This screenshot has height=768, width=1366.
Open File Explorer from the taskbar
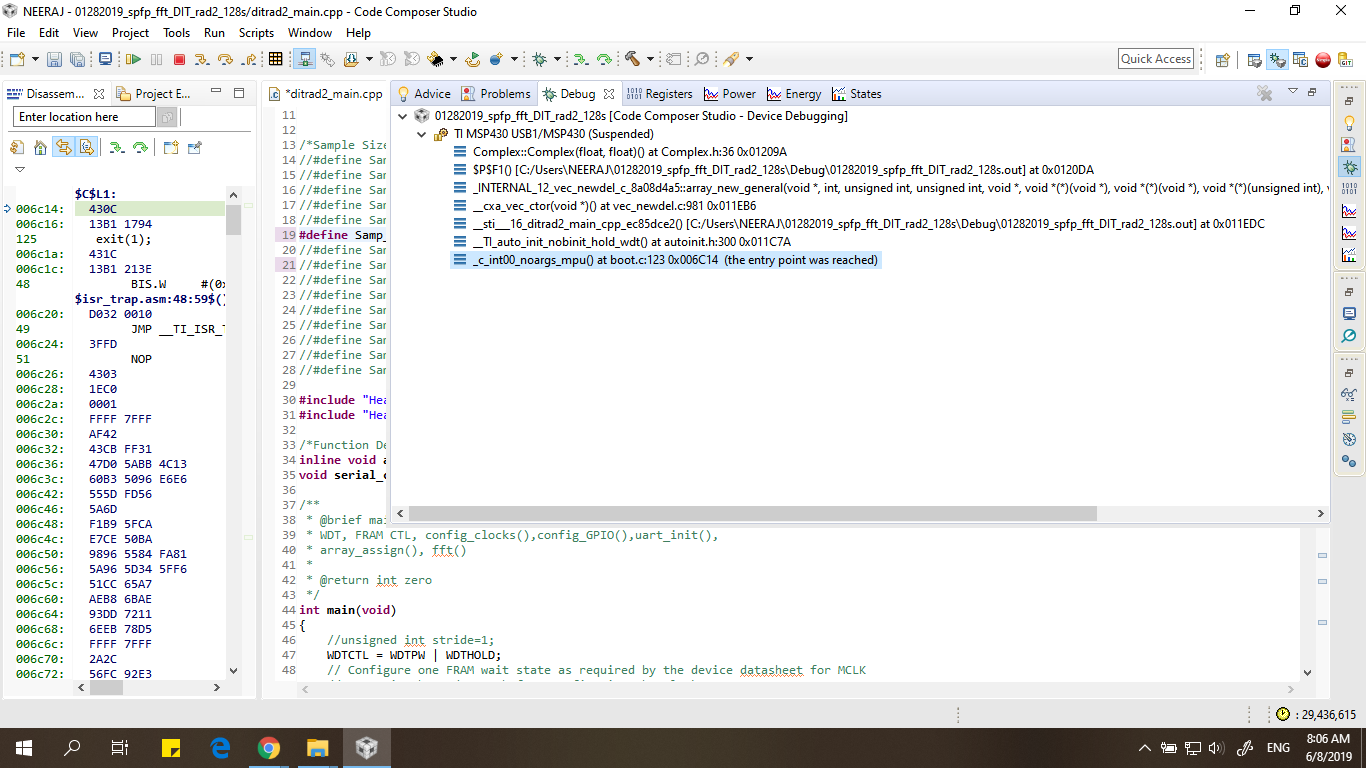(x=317, y=748)
